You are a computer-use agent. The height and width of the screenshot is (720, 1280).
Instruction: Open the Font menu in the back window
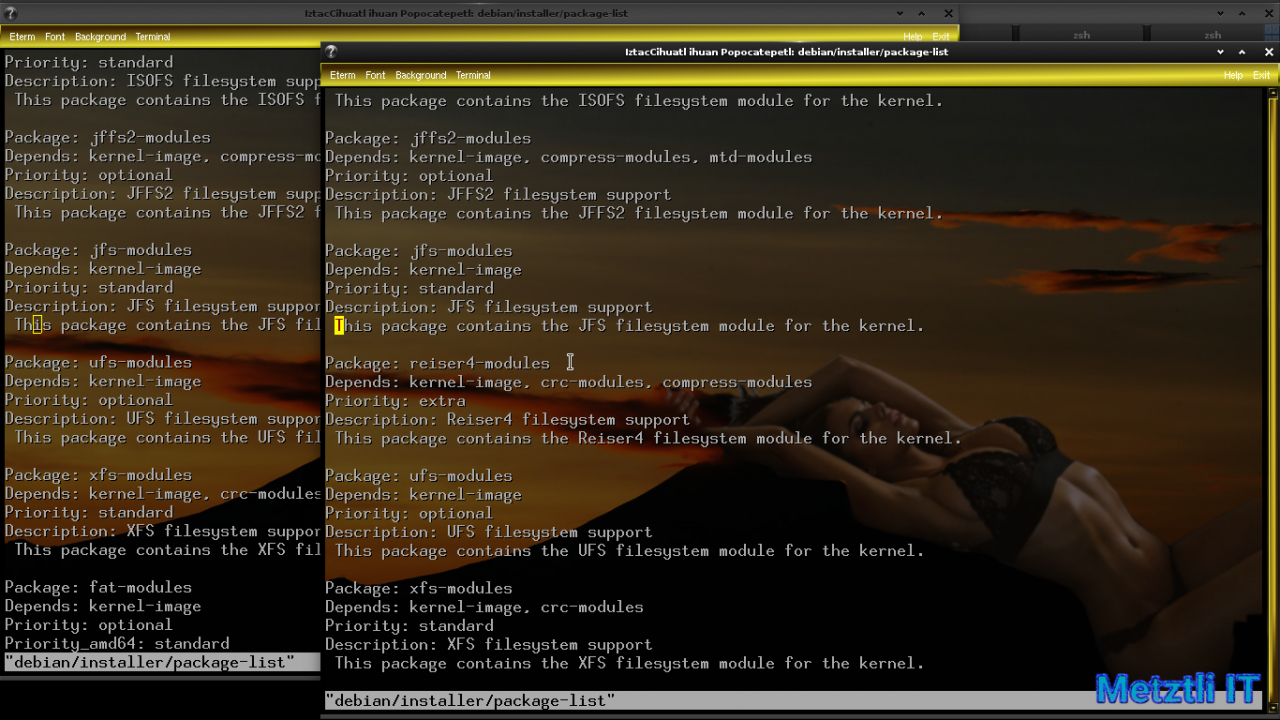(55, 37)
